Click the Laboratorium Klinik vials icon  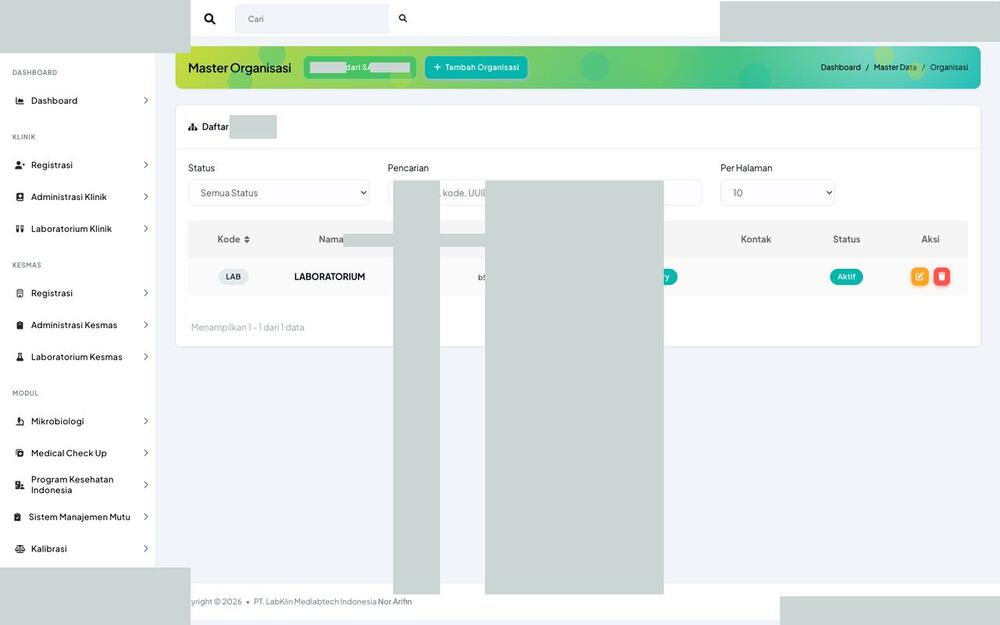pos(20,229)
